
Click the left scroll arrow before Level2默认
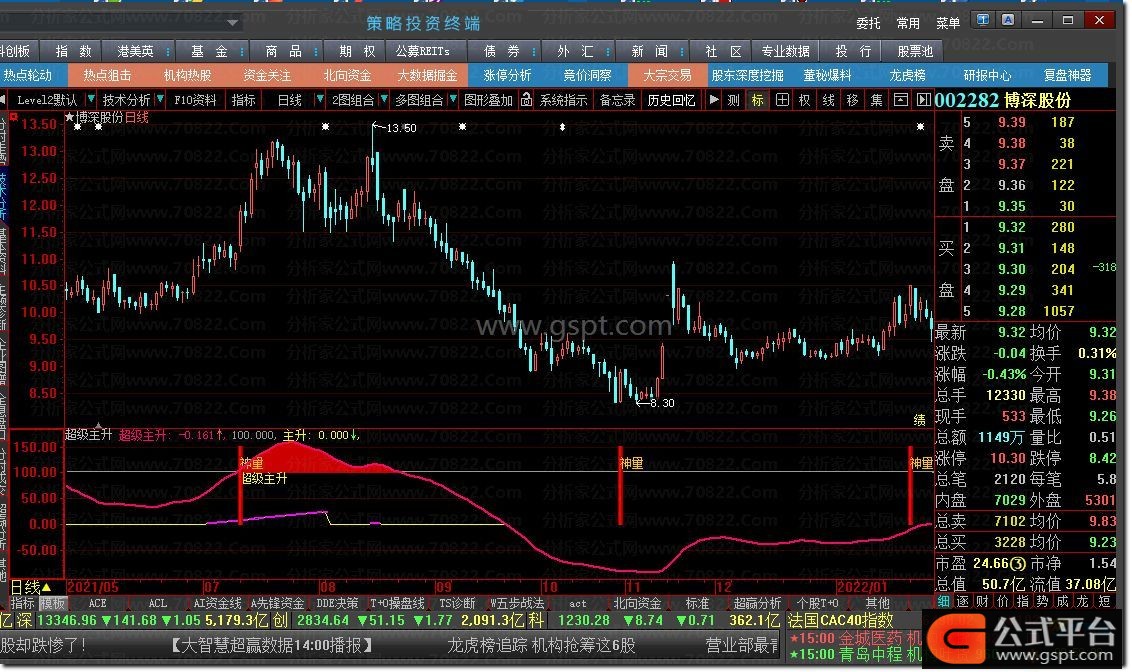click(x=4, y=100)
